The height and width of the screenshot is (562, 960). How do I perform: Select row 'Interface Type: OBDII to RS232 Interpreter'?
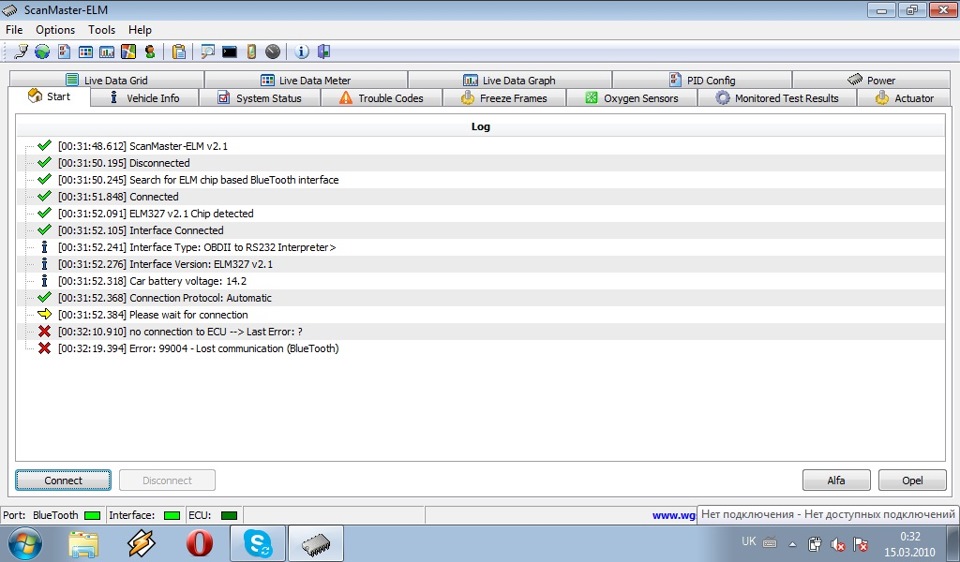[x=481, y=247]
